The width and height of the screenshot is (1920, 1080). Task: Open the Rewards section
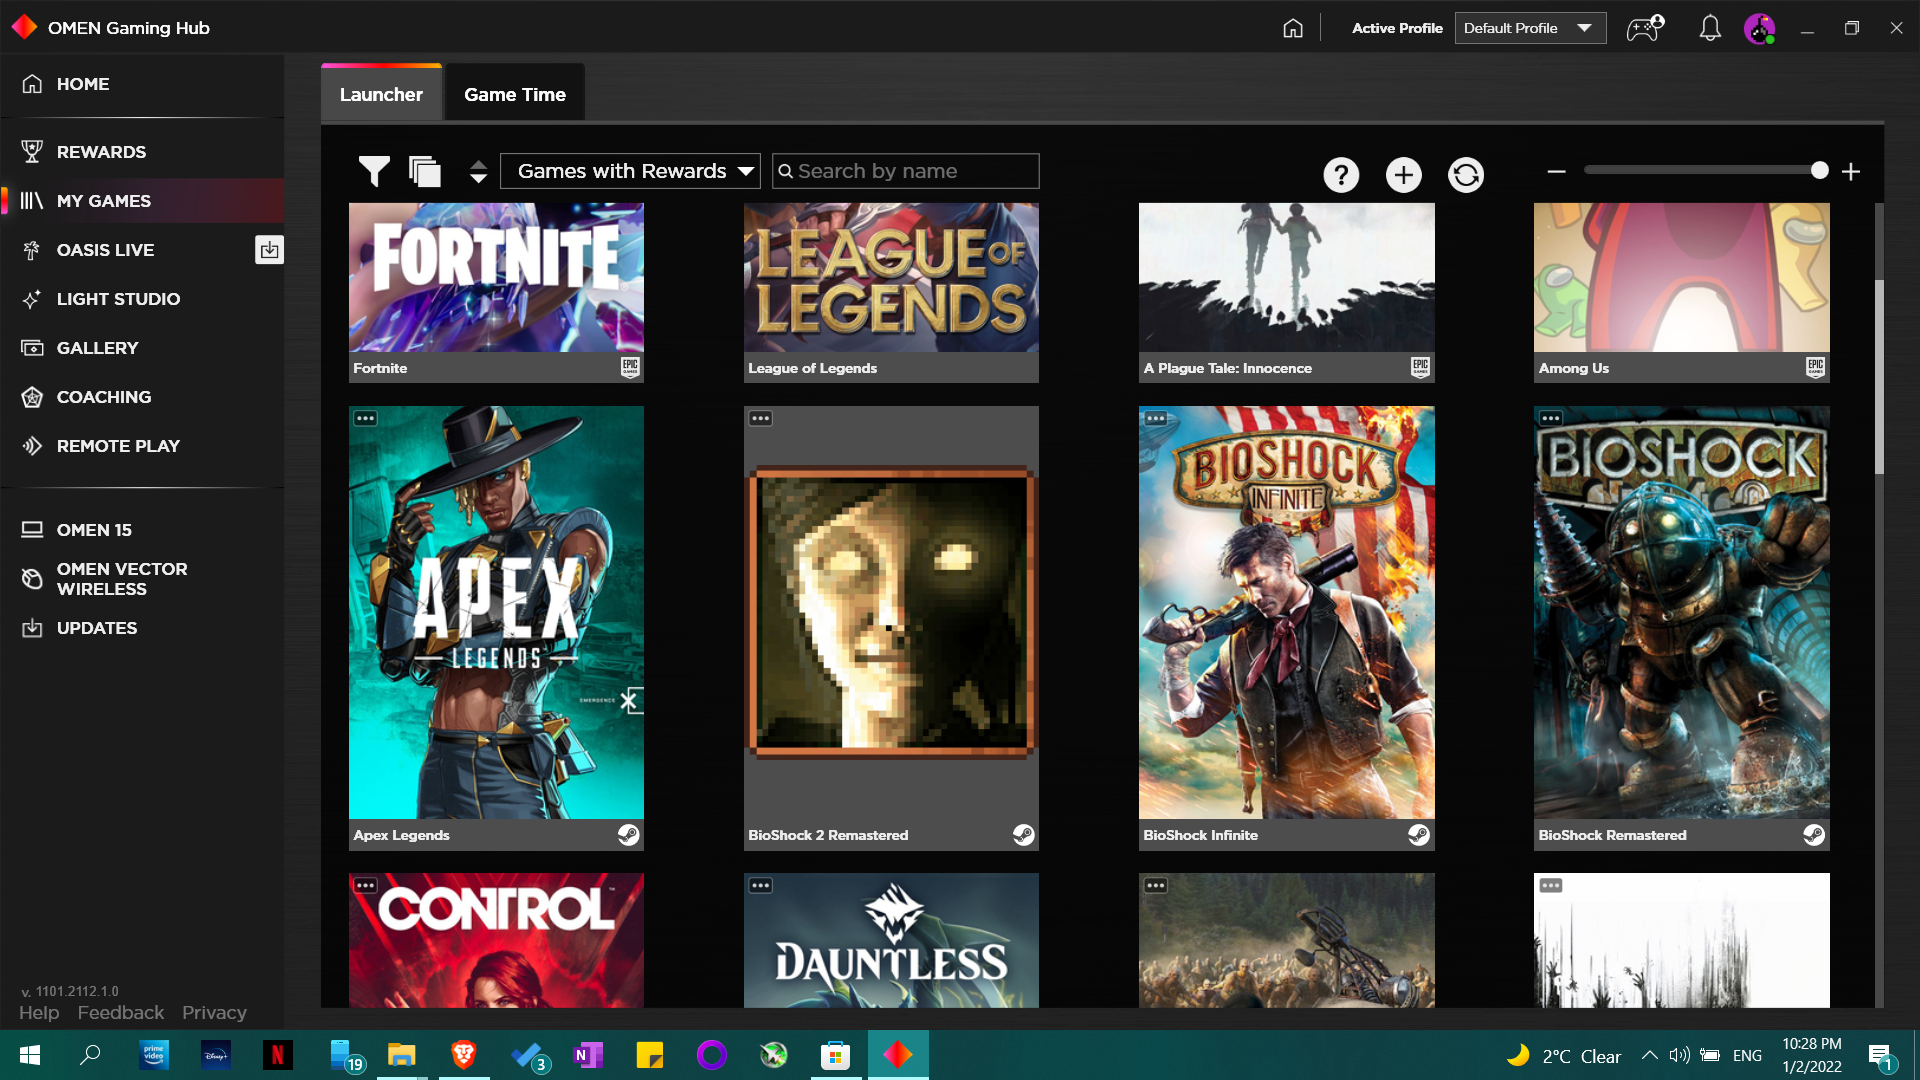coord(101,151)
